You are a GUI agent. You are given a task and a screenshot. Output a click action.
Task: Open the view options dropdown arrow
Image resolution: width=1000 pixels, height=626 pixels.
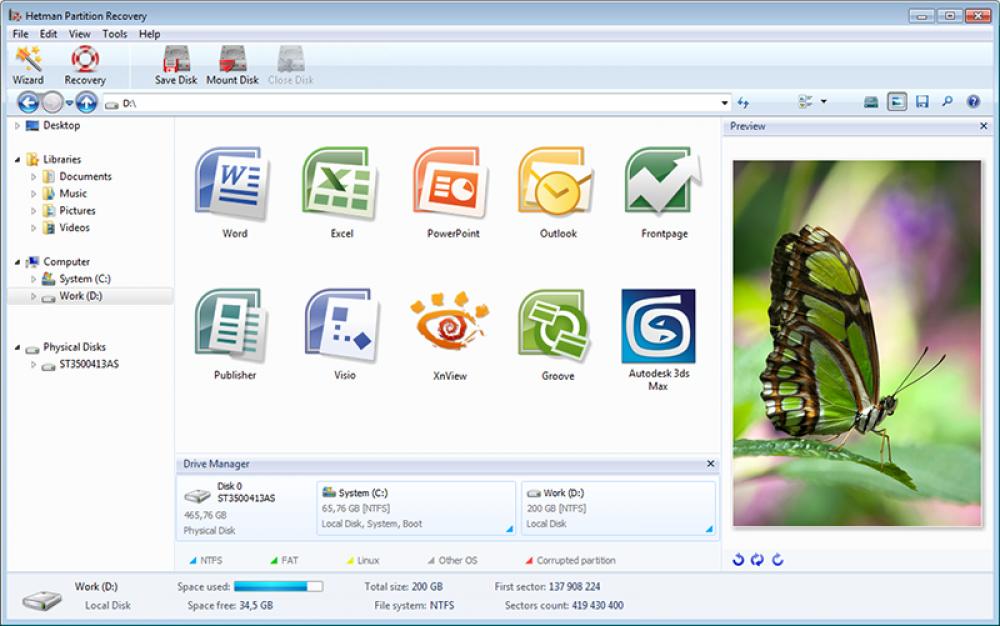(823, 101)
